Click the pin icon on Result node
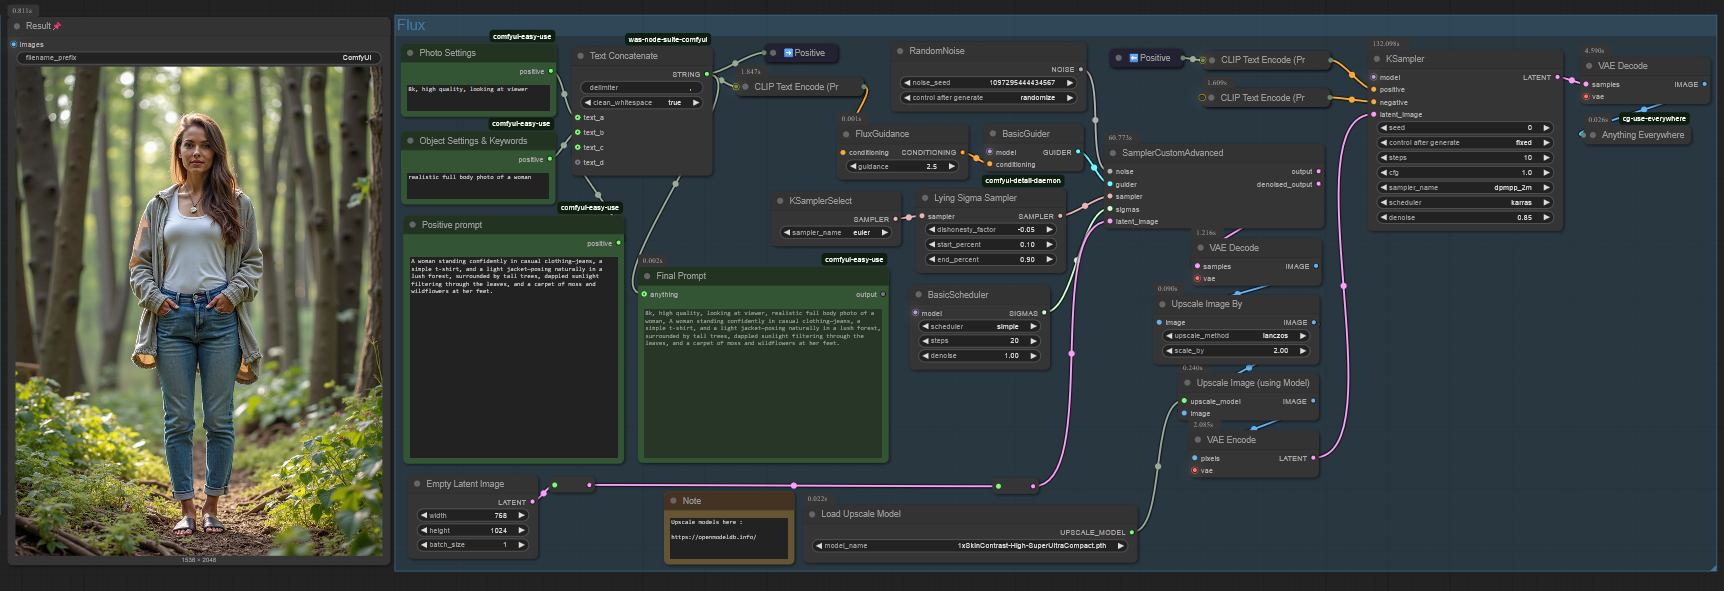This screenshot has height=591, width=1724. (57, 26)
